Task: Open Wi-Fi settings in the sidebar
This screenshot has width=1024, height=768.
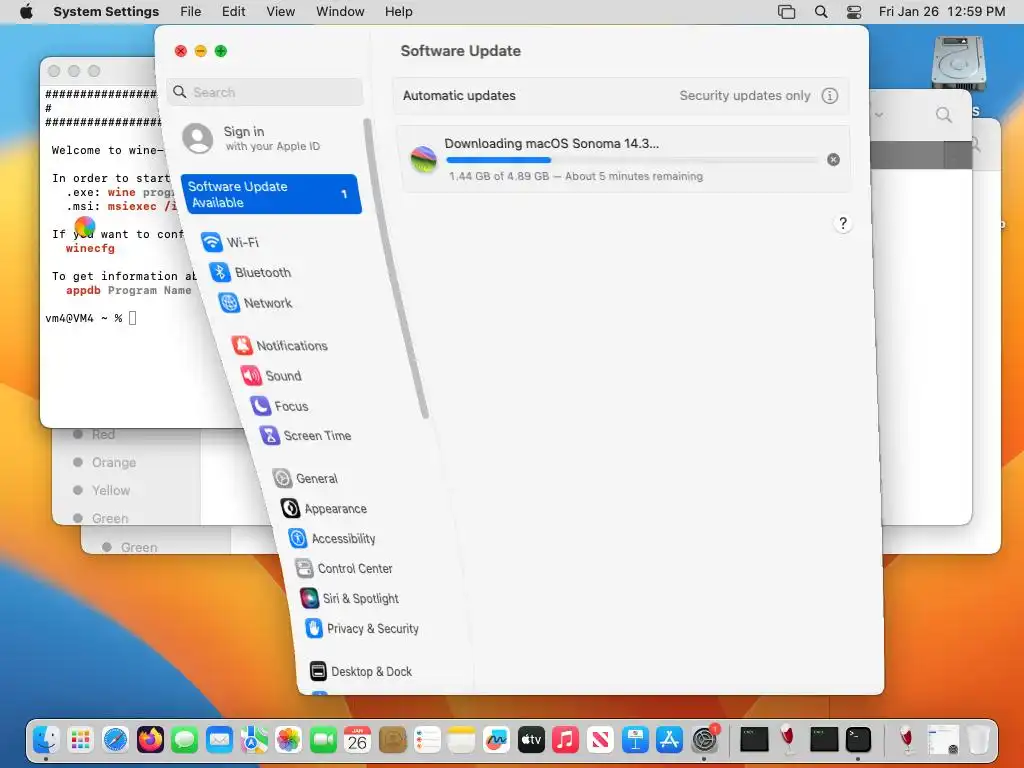Action: click(230, 242)
